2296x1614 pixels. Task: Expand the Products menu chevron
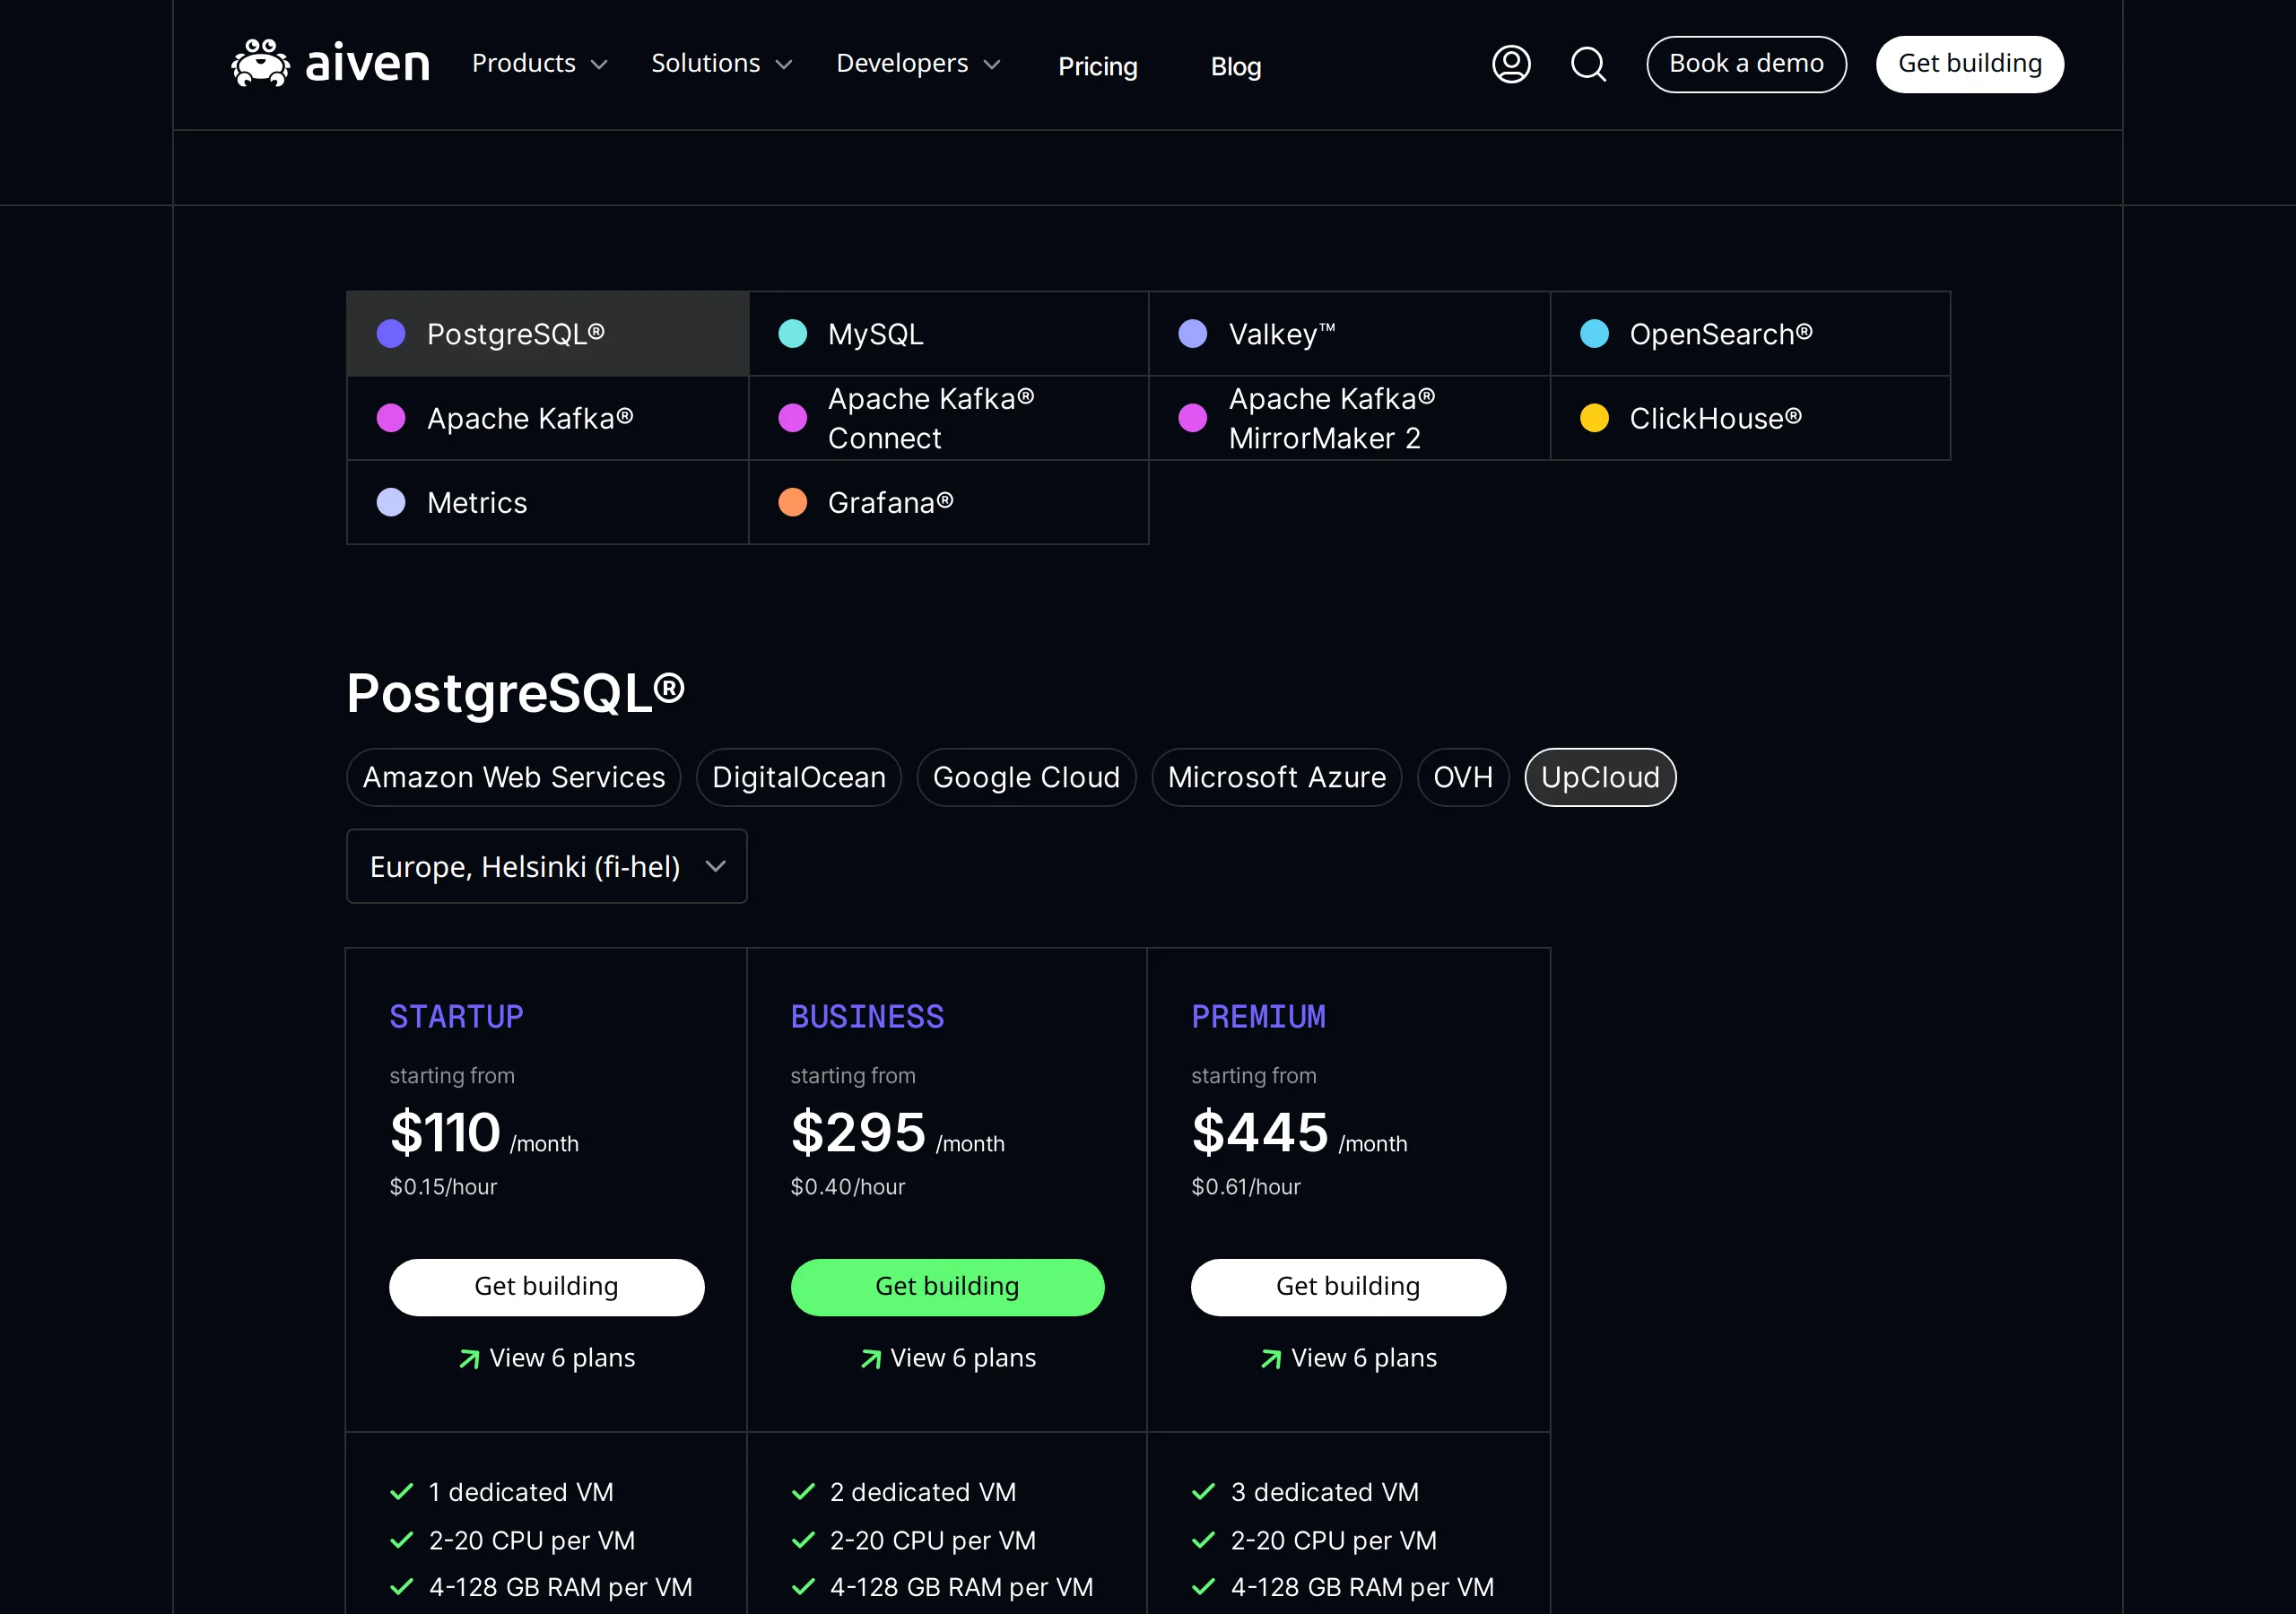point(599,65)
